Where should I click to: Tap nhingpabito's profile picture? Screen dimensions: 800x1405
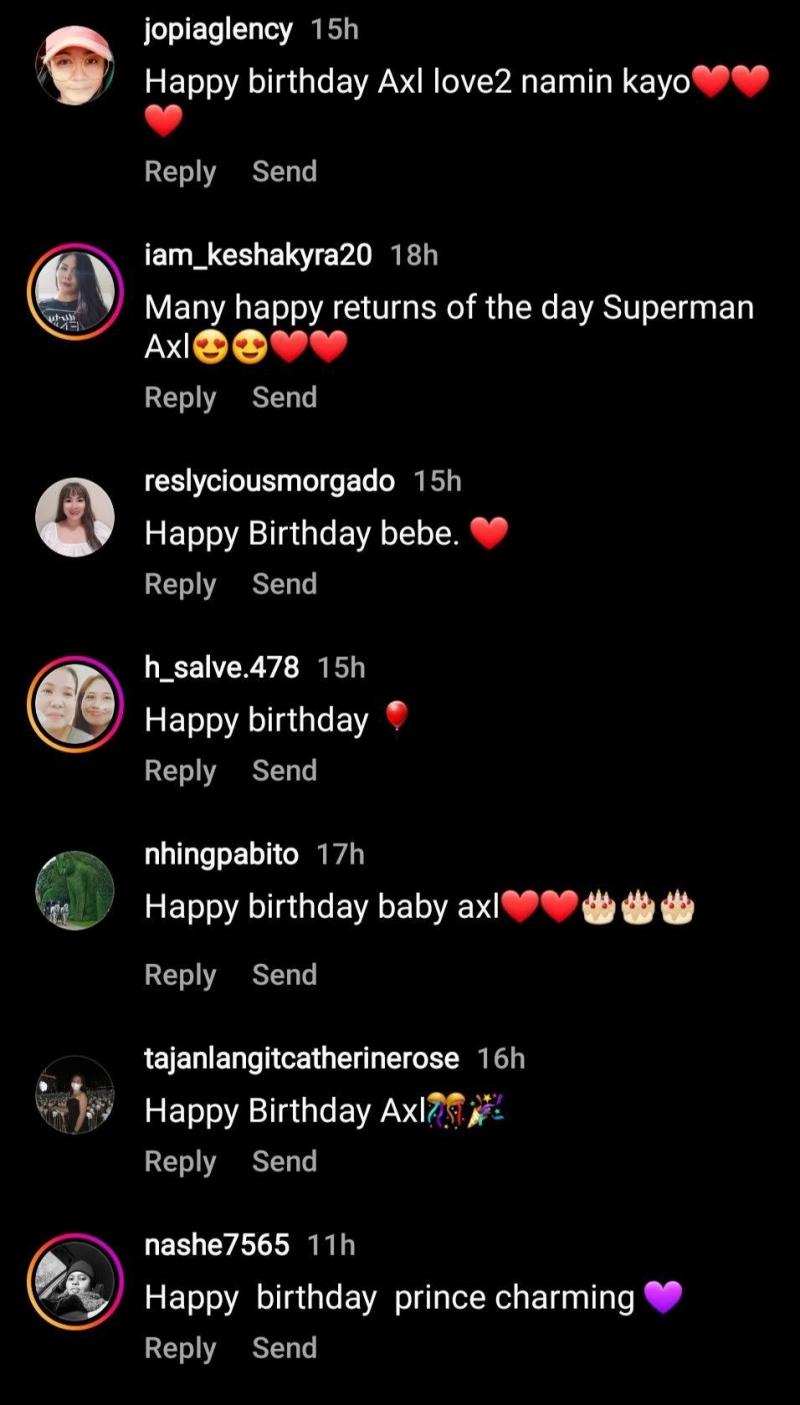pos(75,890)
